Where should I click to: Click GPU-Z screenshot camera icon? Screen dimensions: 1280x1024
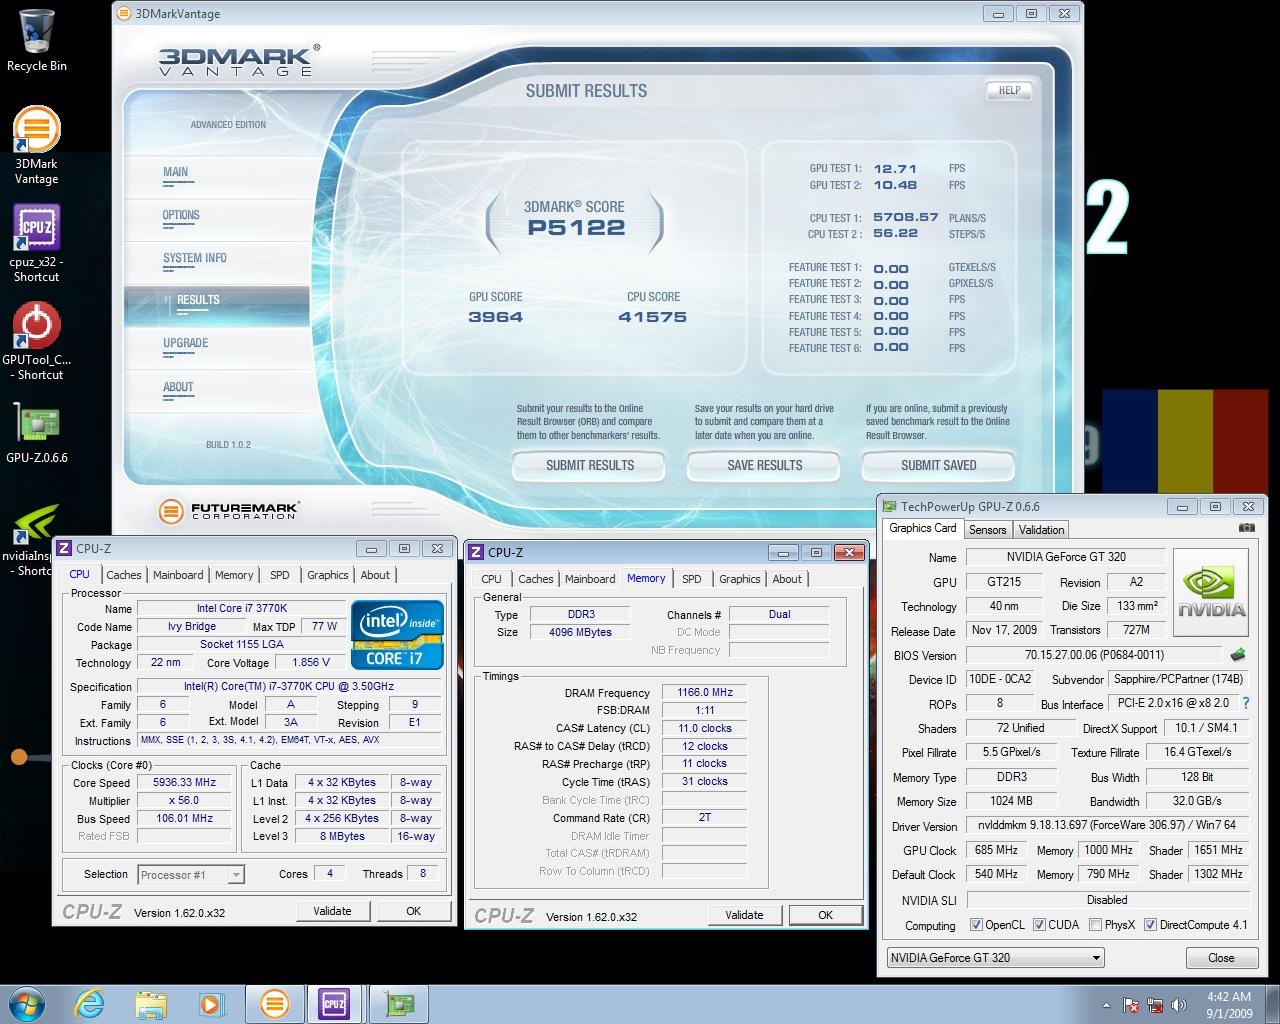1246,528
